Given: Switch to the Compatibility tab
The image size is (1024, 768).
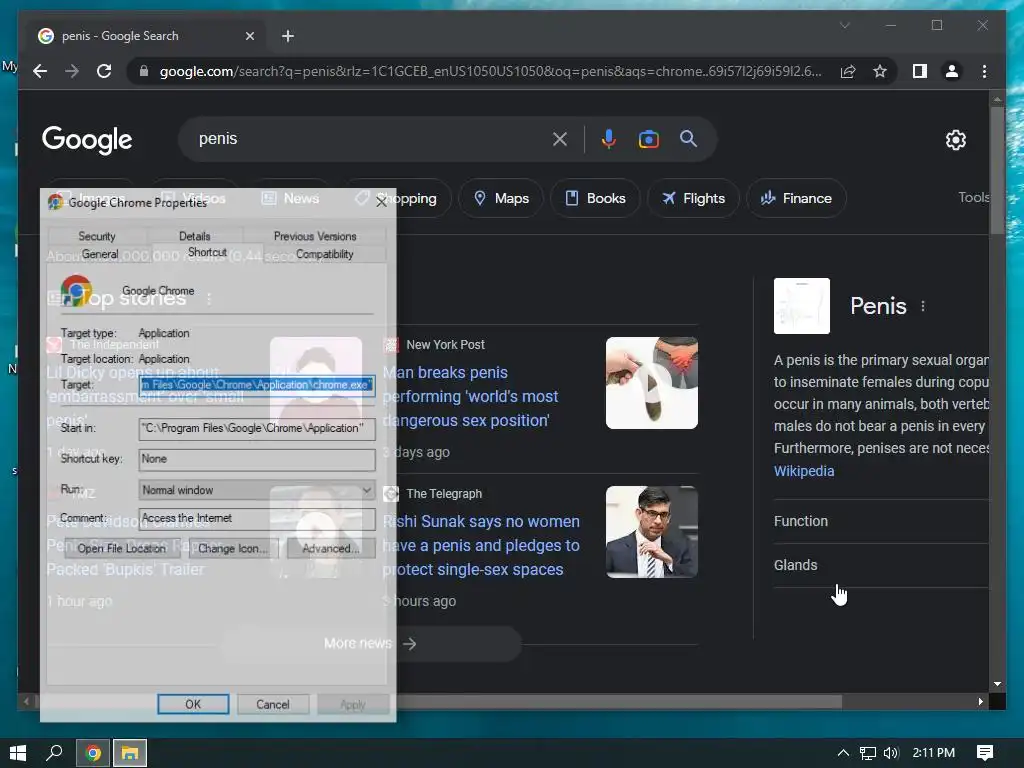Looking at the screenshot, I should click(325, 254).
